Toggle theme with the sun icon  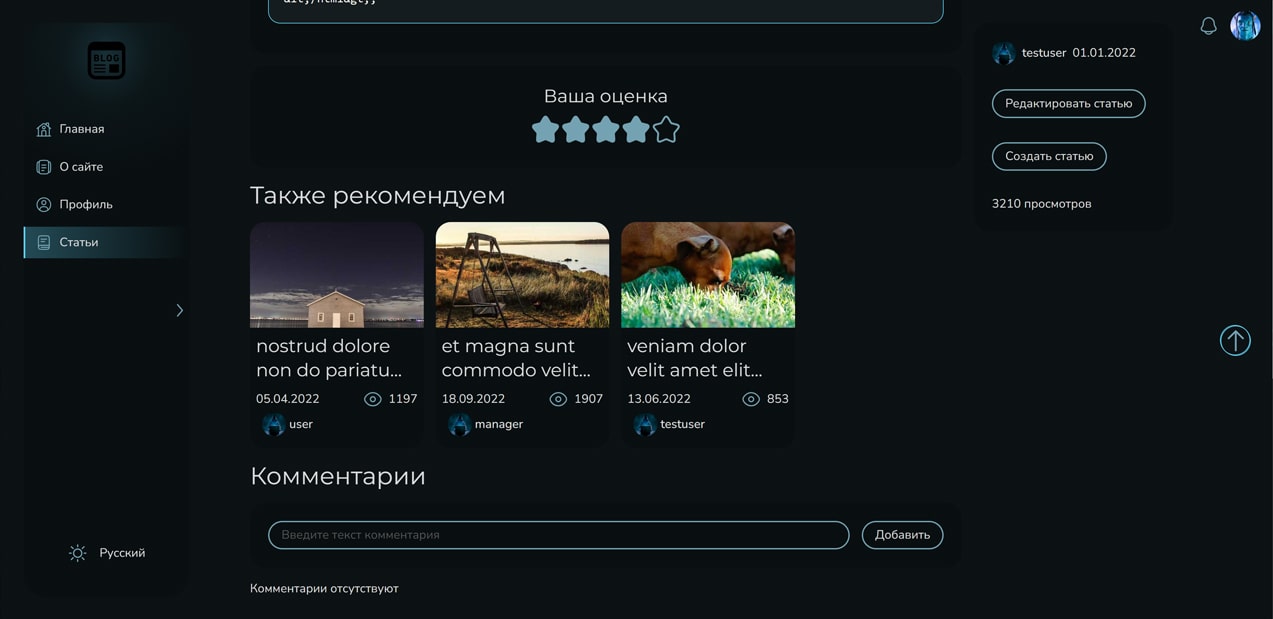click(77, 553)
